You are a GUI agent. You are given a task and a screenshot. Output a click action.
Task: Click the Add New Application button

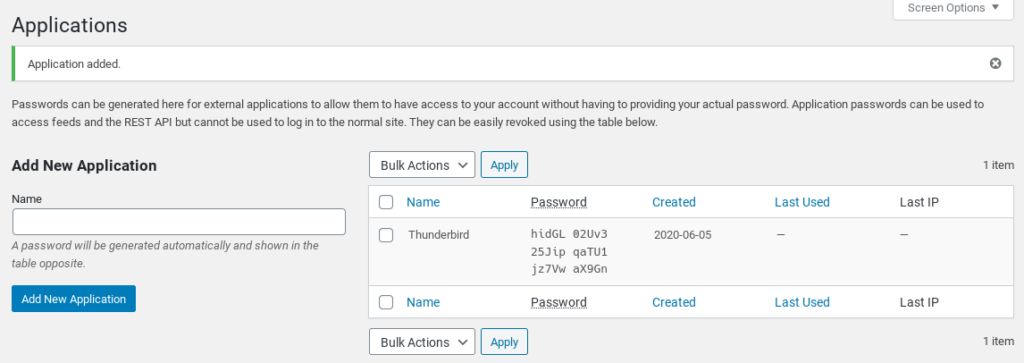pos(74,299)
